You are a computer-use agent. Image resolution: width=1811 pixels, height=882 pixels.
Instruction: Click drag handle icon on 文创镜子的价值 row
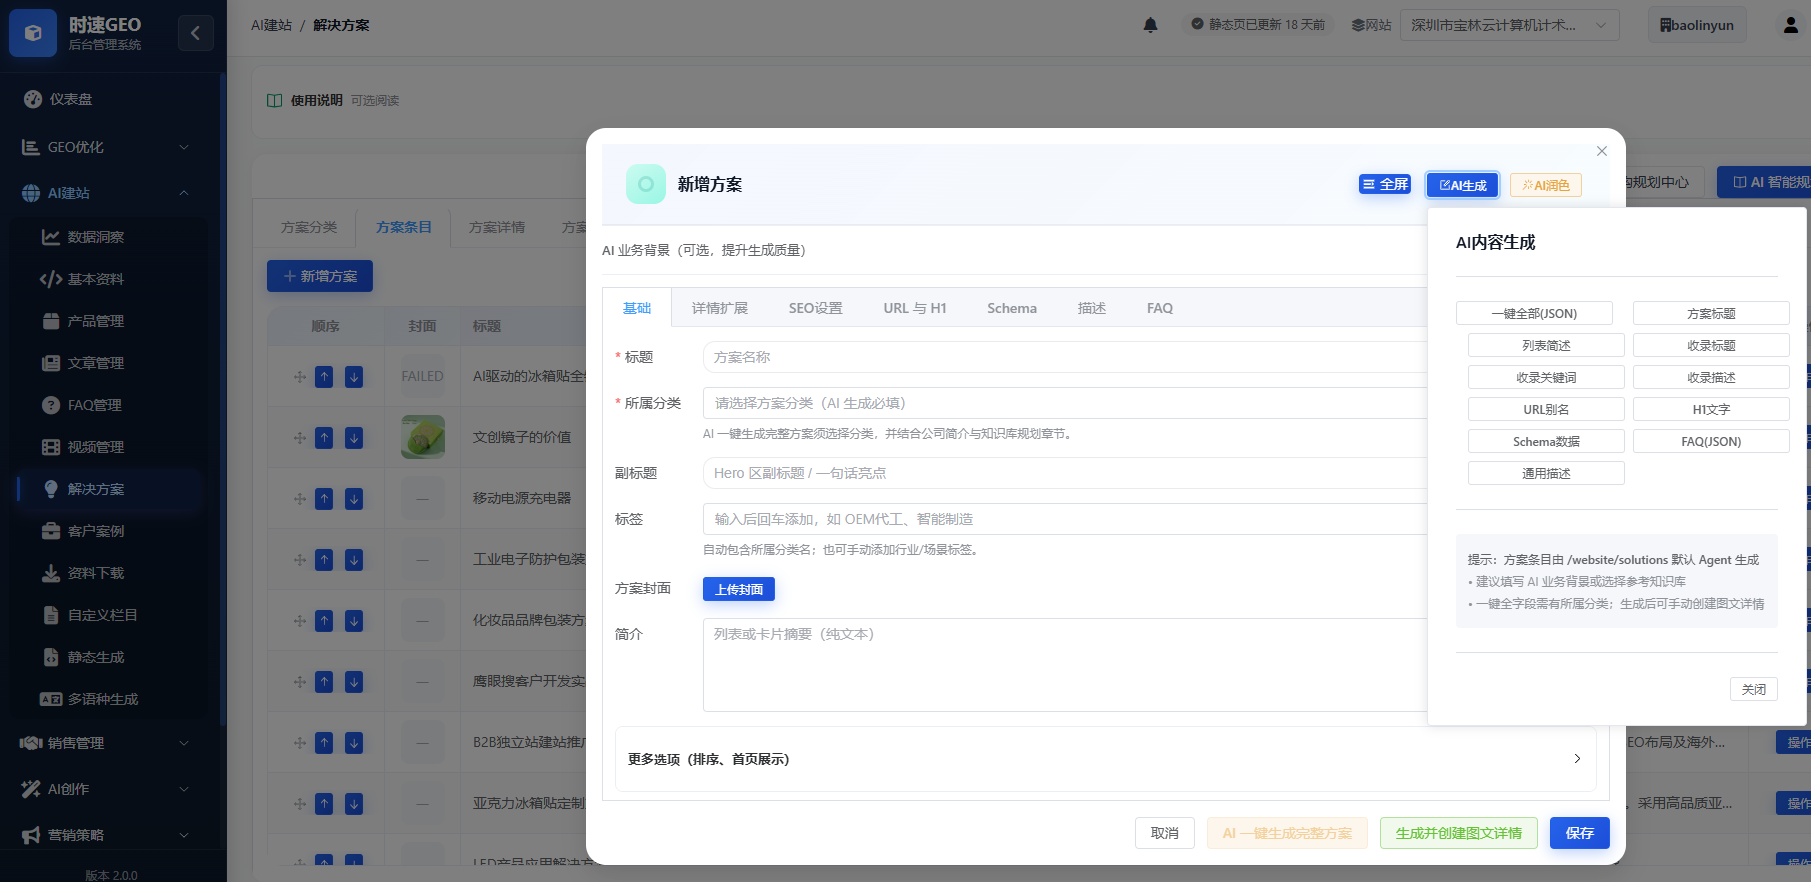tap(300, 438)
